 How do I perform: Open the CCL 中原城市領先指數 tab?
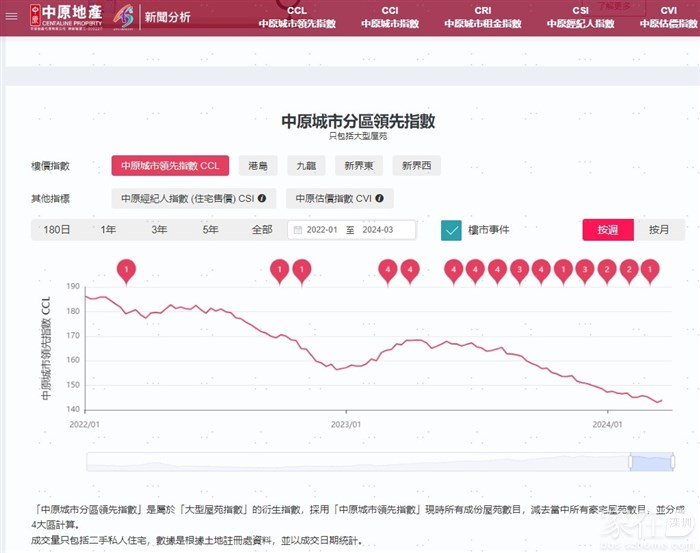tap(296, 17)
